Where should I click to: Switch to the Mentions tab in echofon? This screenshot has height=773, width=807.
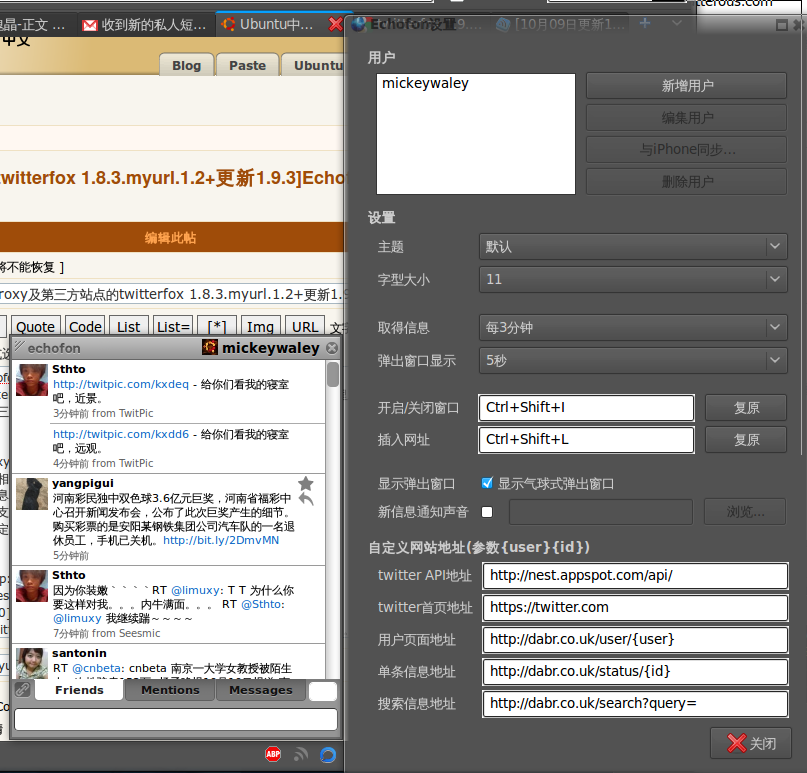pyautogui.click(x=170, y=690)
